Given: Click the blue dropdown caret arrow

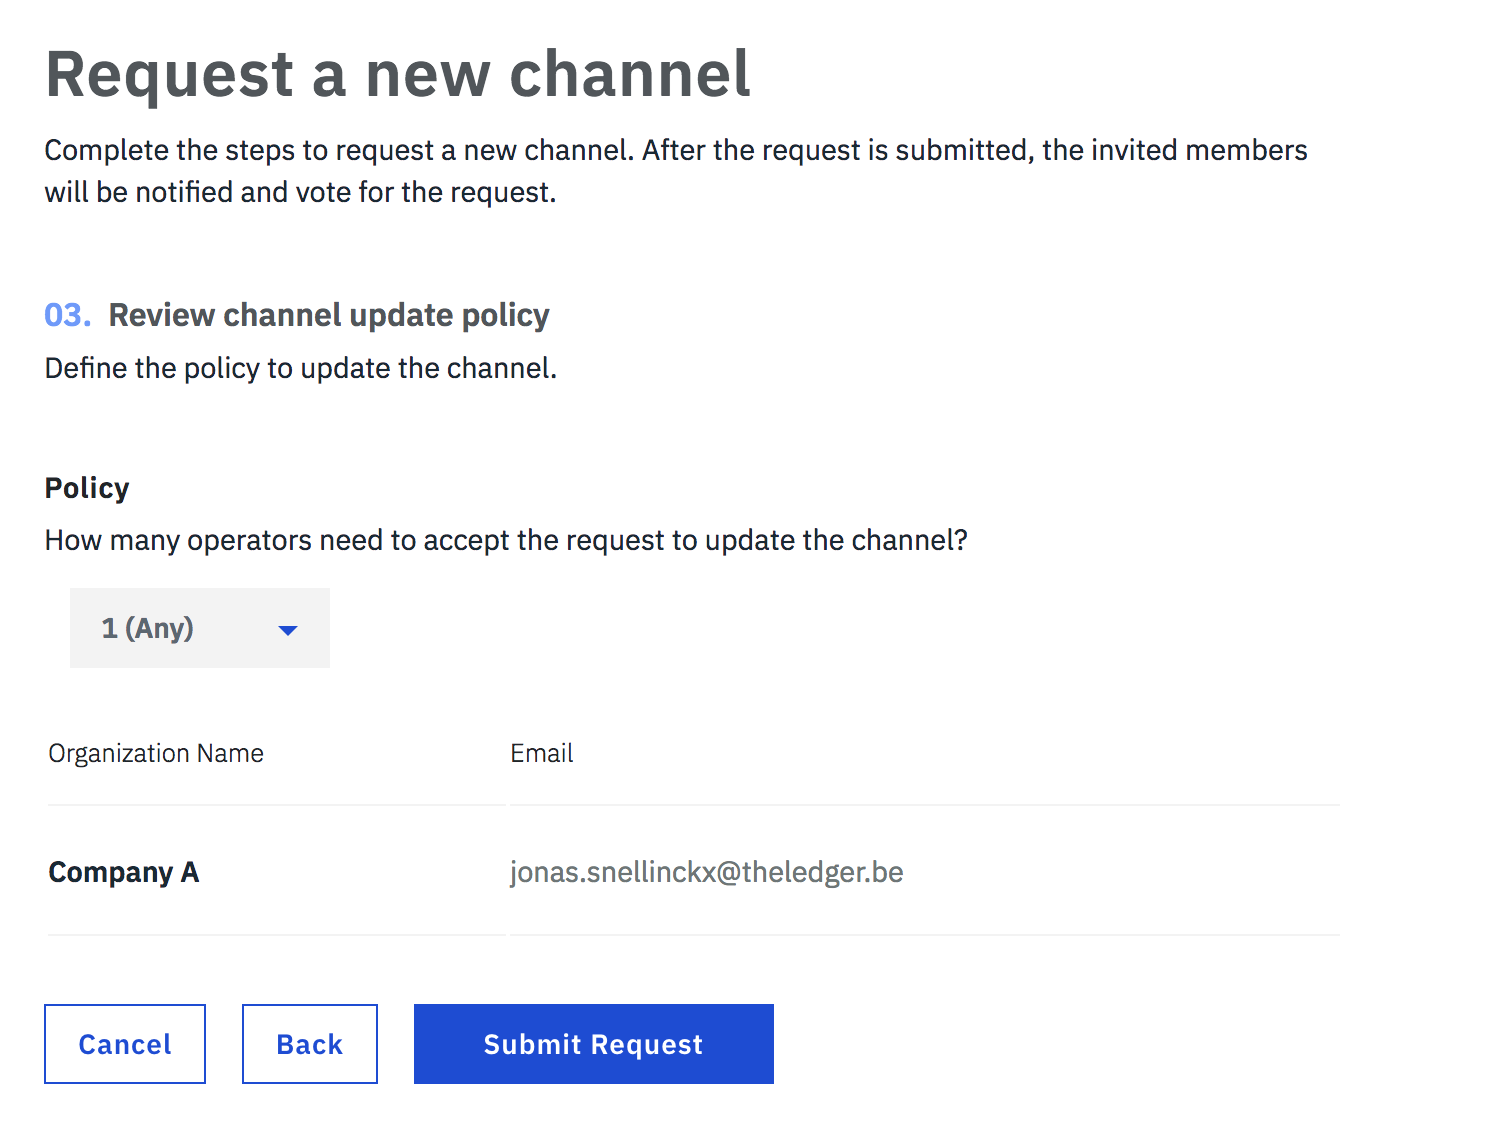Looking at the screenshot, I should tap(288, 630).
